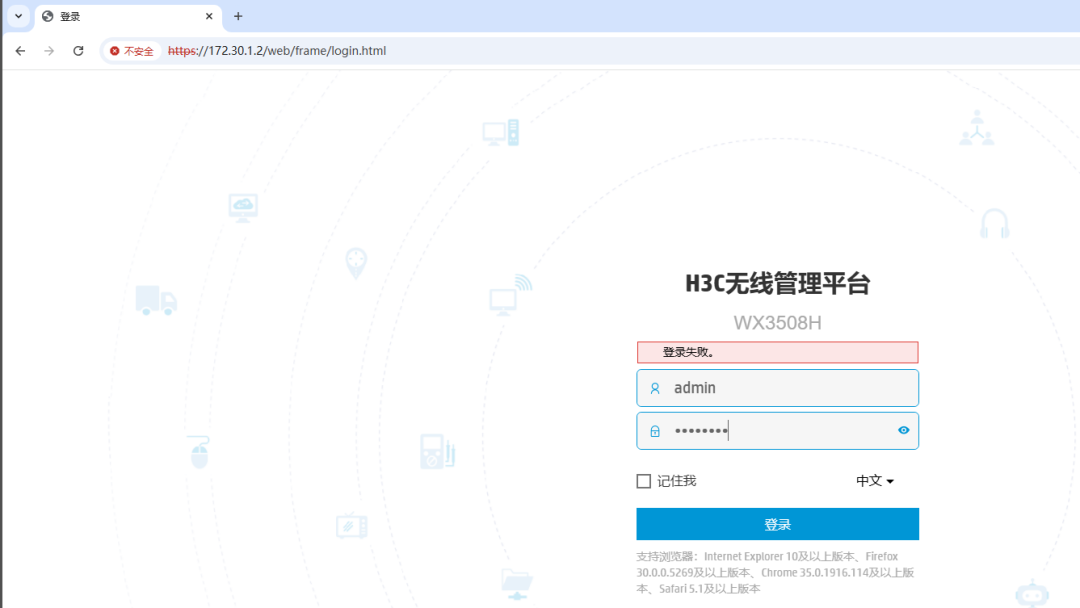Screen dimensions: 1080x608
Task: Click the 不安全 security warning indicator
Action: coord(130,50)
